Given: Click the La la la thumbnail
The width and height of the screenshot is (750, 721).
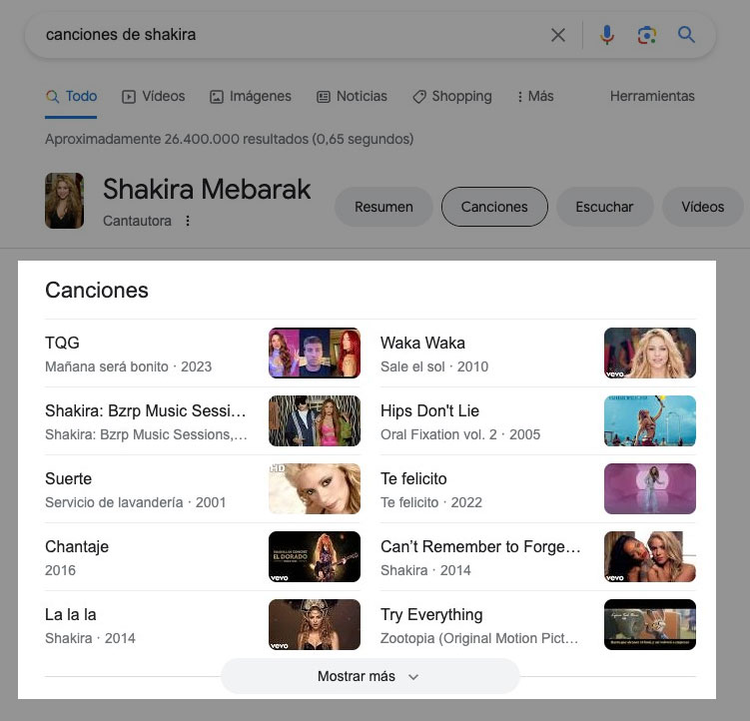Looking at the screenshot, I should coord(314,625).
